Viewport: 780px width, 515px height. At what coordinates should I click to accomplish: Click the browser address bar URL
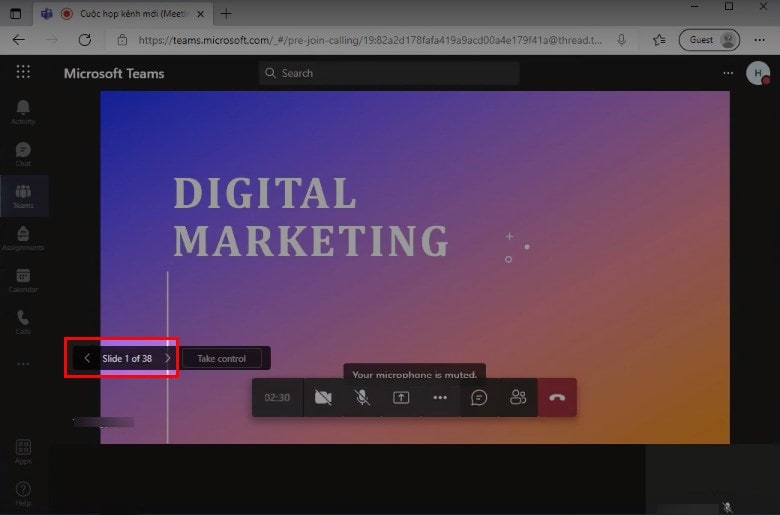(x=370, y=40)
